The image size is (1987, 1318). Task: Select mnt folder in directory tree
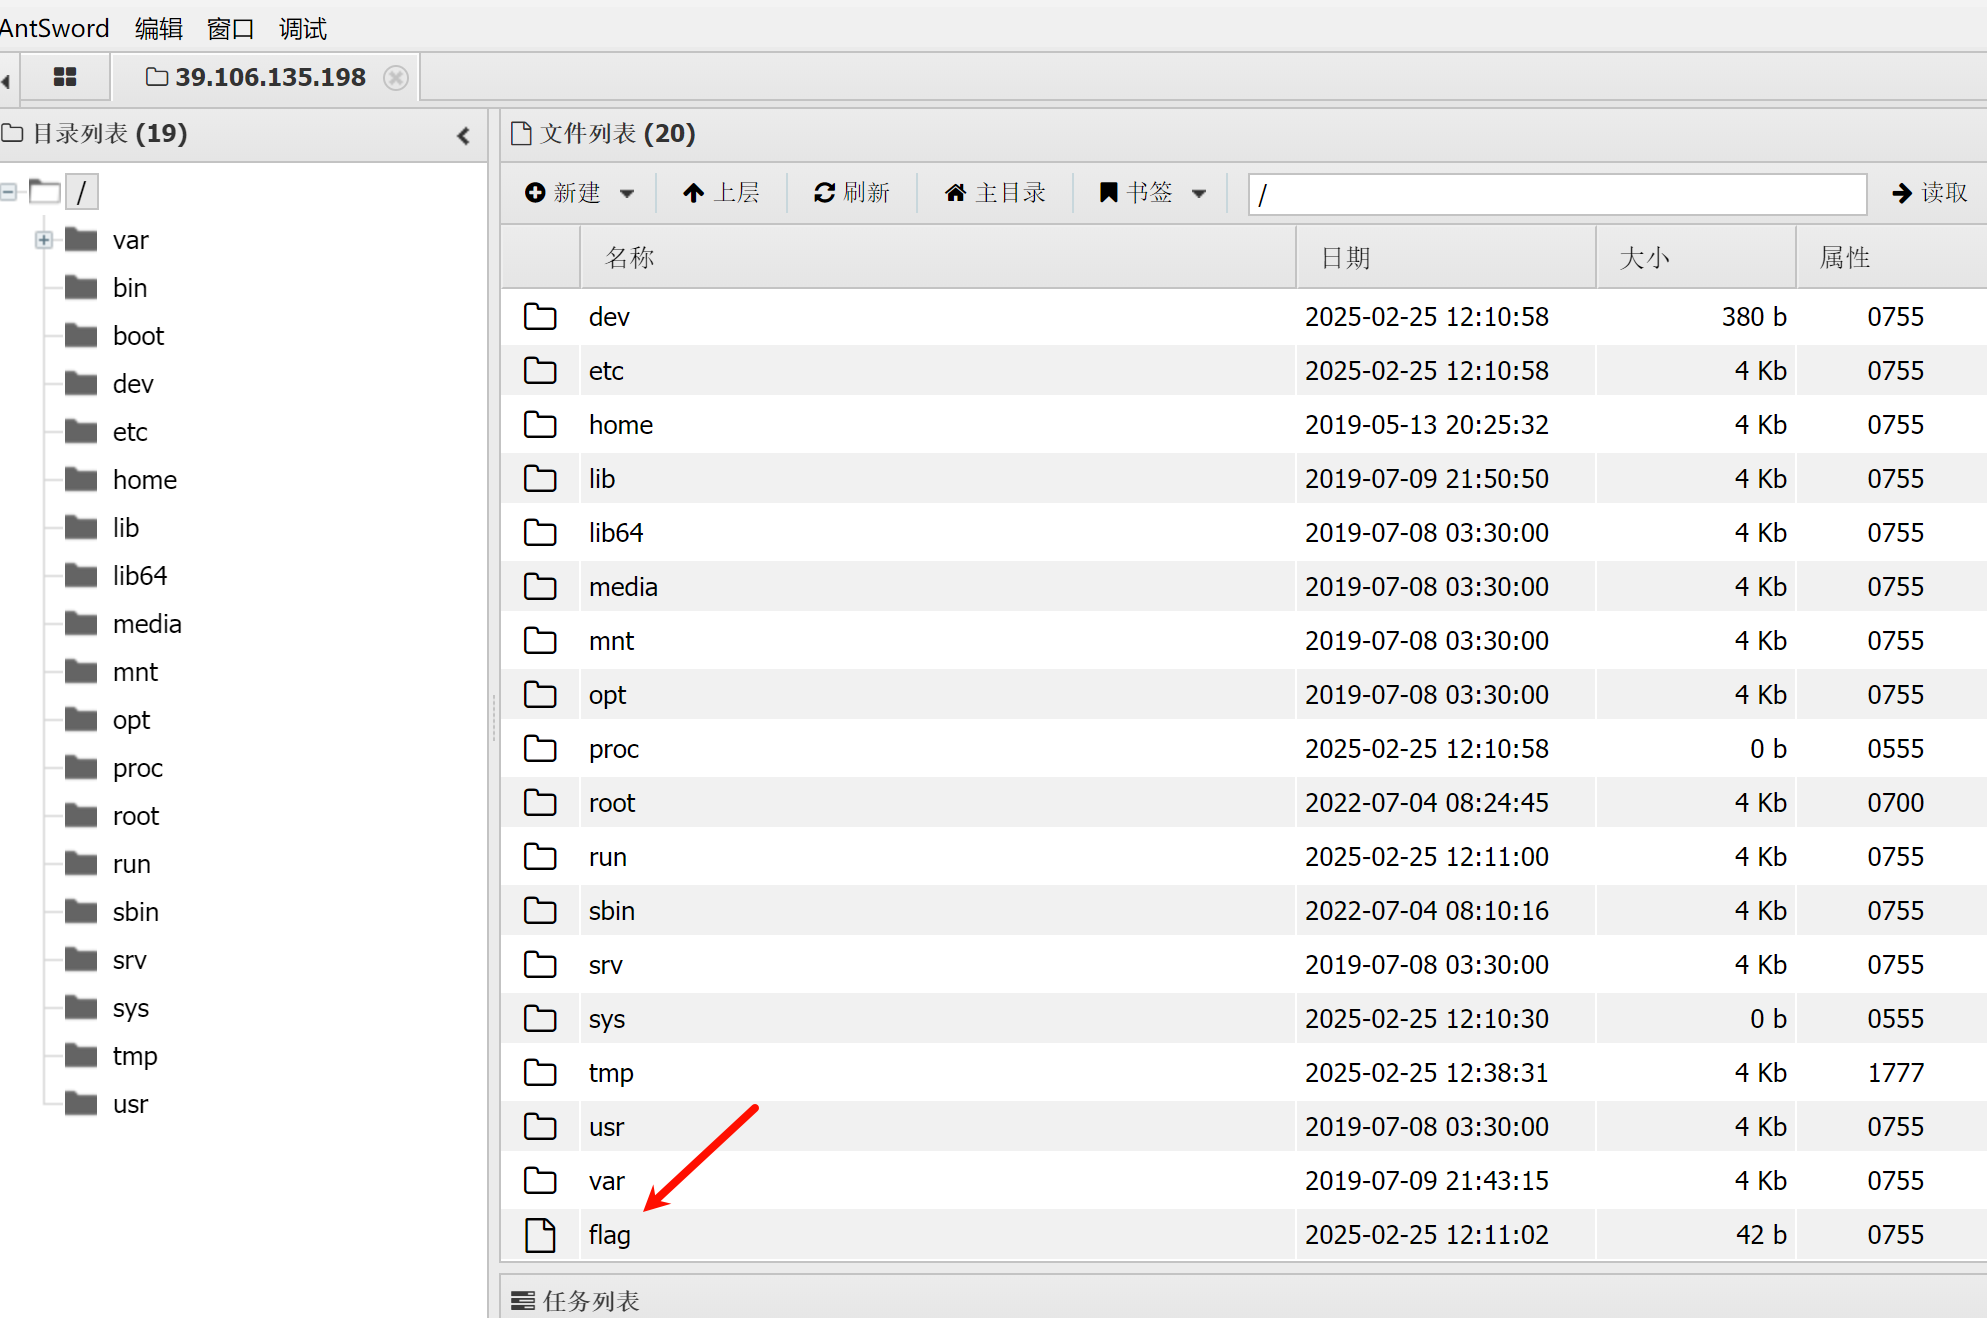click(x=135, y=672)
